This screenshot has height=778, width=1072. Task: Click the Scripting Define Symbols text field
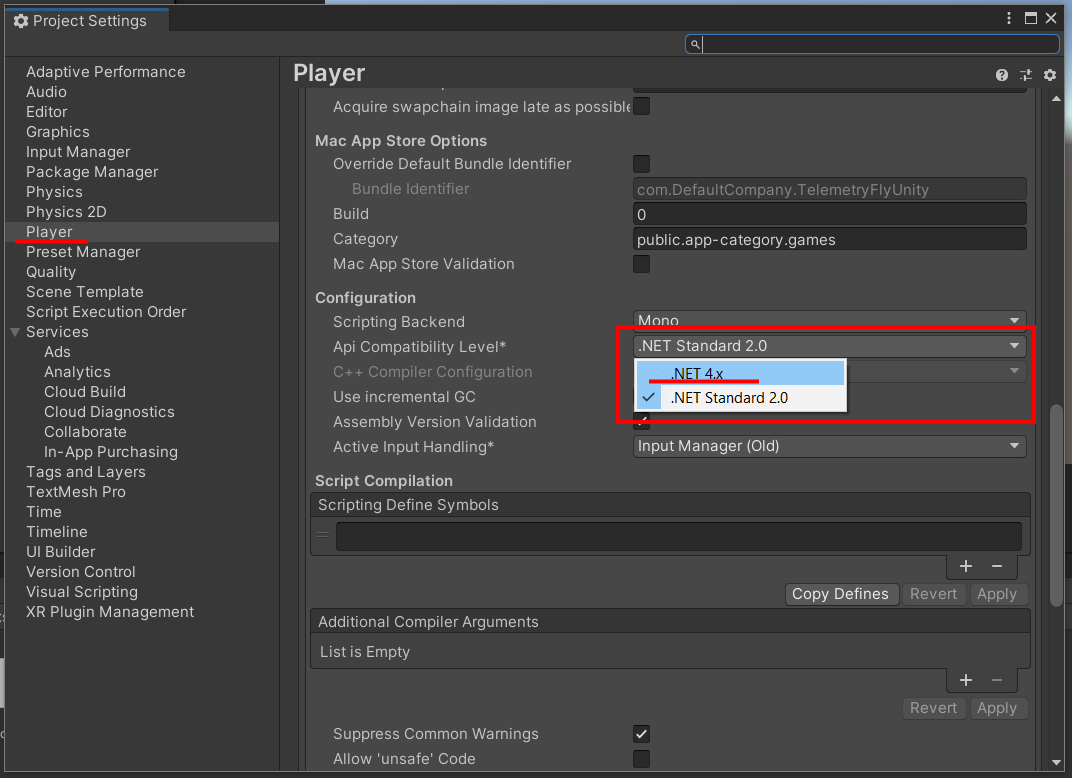click(679, 537)
